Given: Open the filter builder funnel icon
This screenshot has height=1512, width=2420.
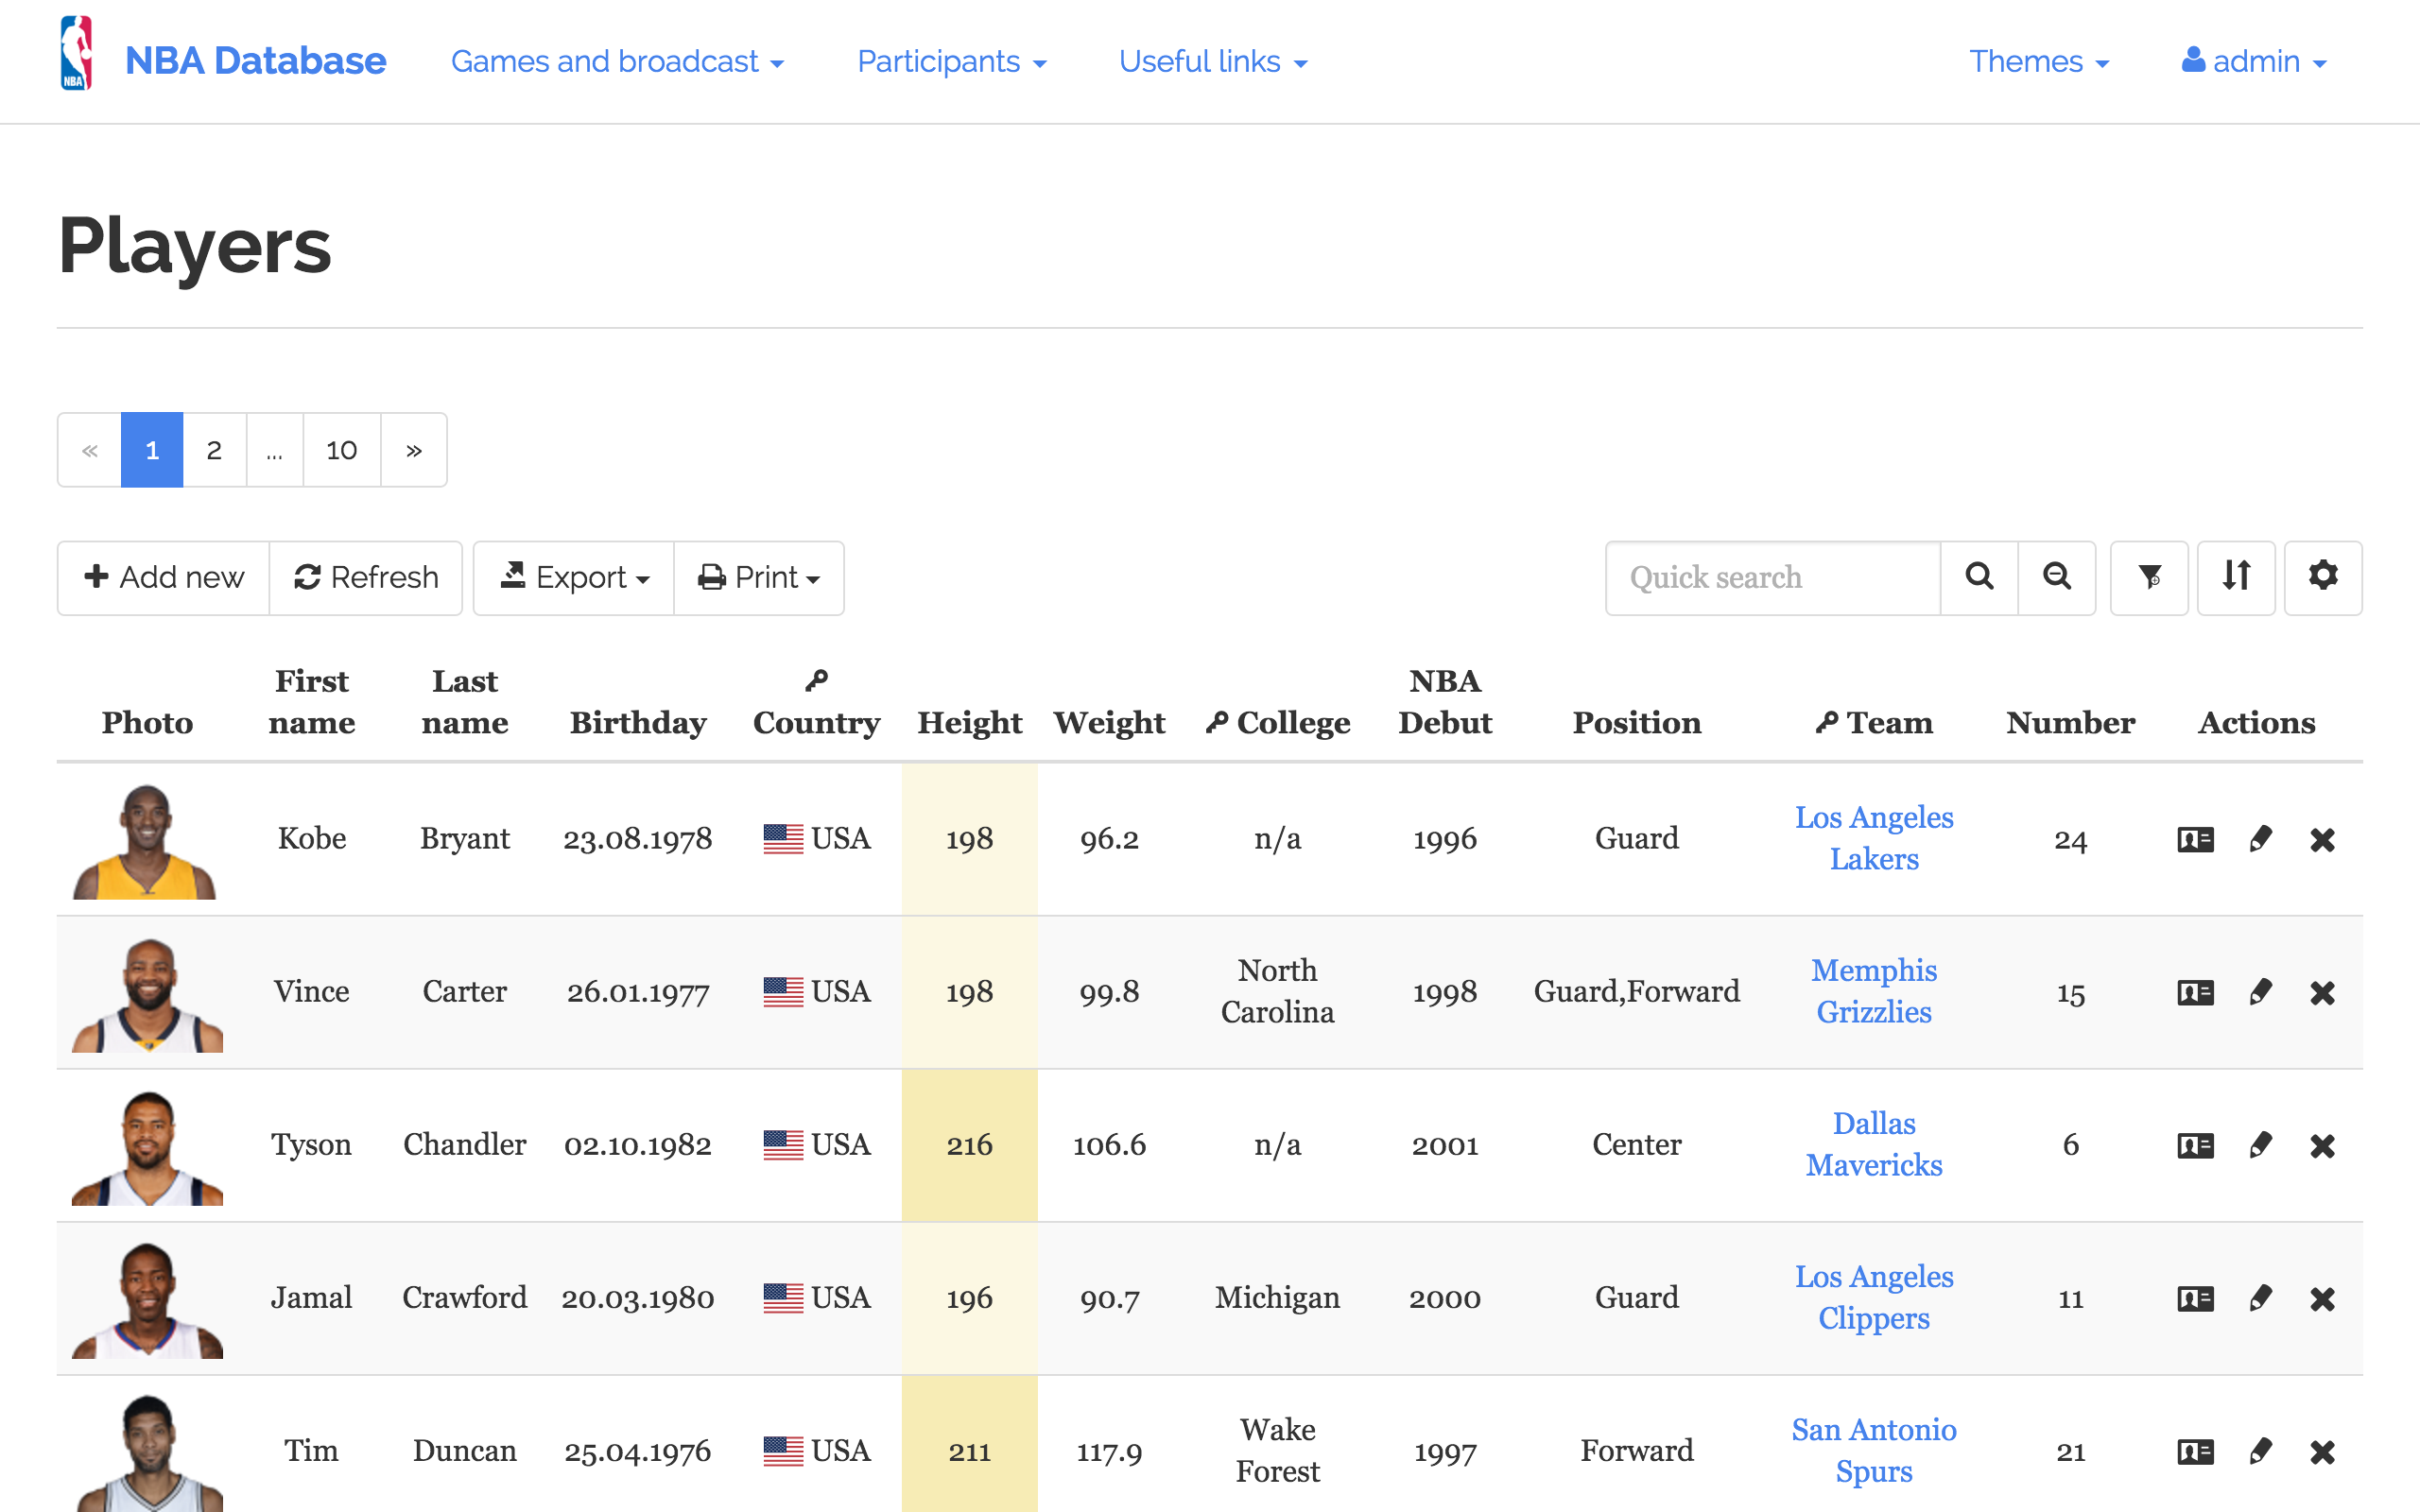Looking at the screenshot, I should click(2149, 577).
